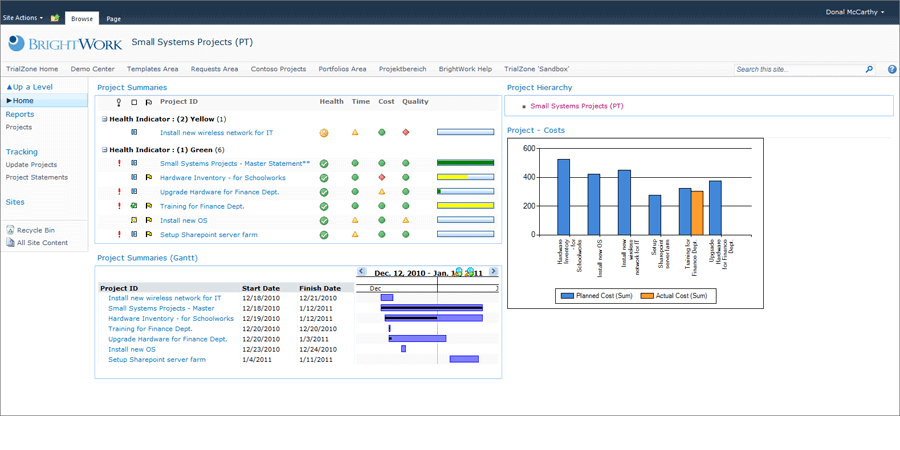Open TrialZone Home in top navigation
This screenshot has height=450, width=900.
[x=32, y=69]
